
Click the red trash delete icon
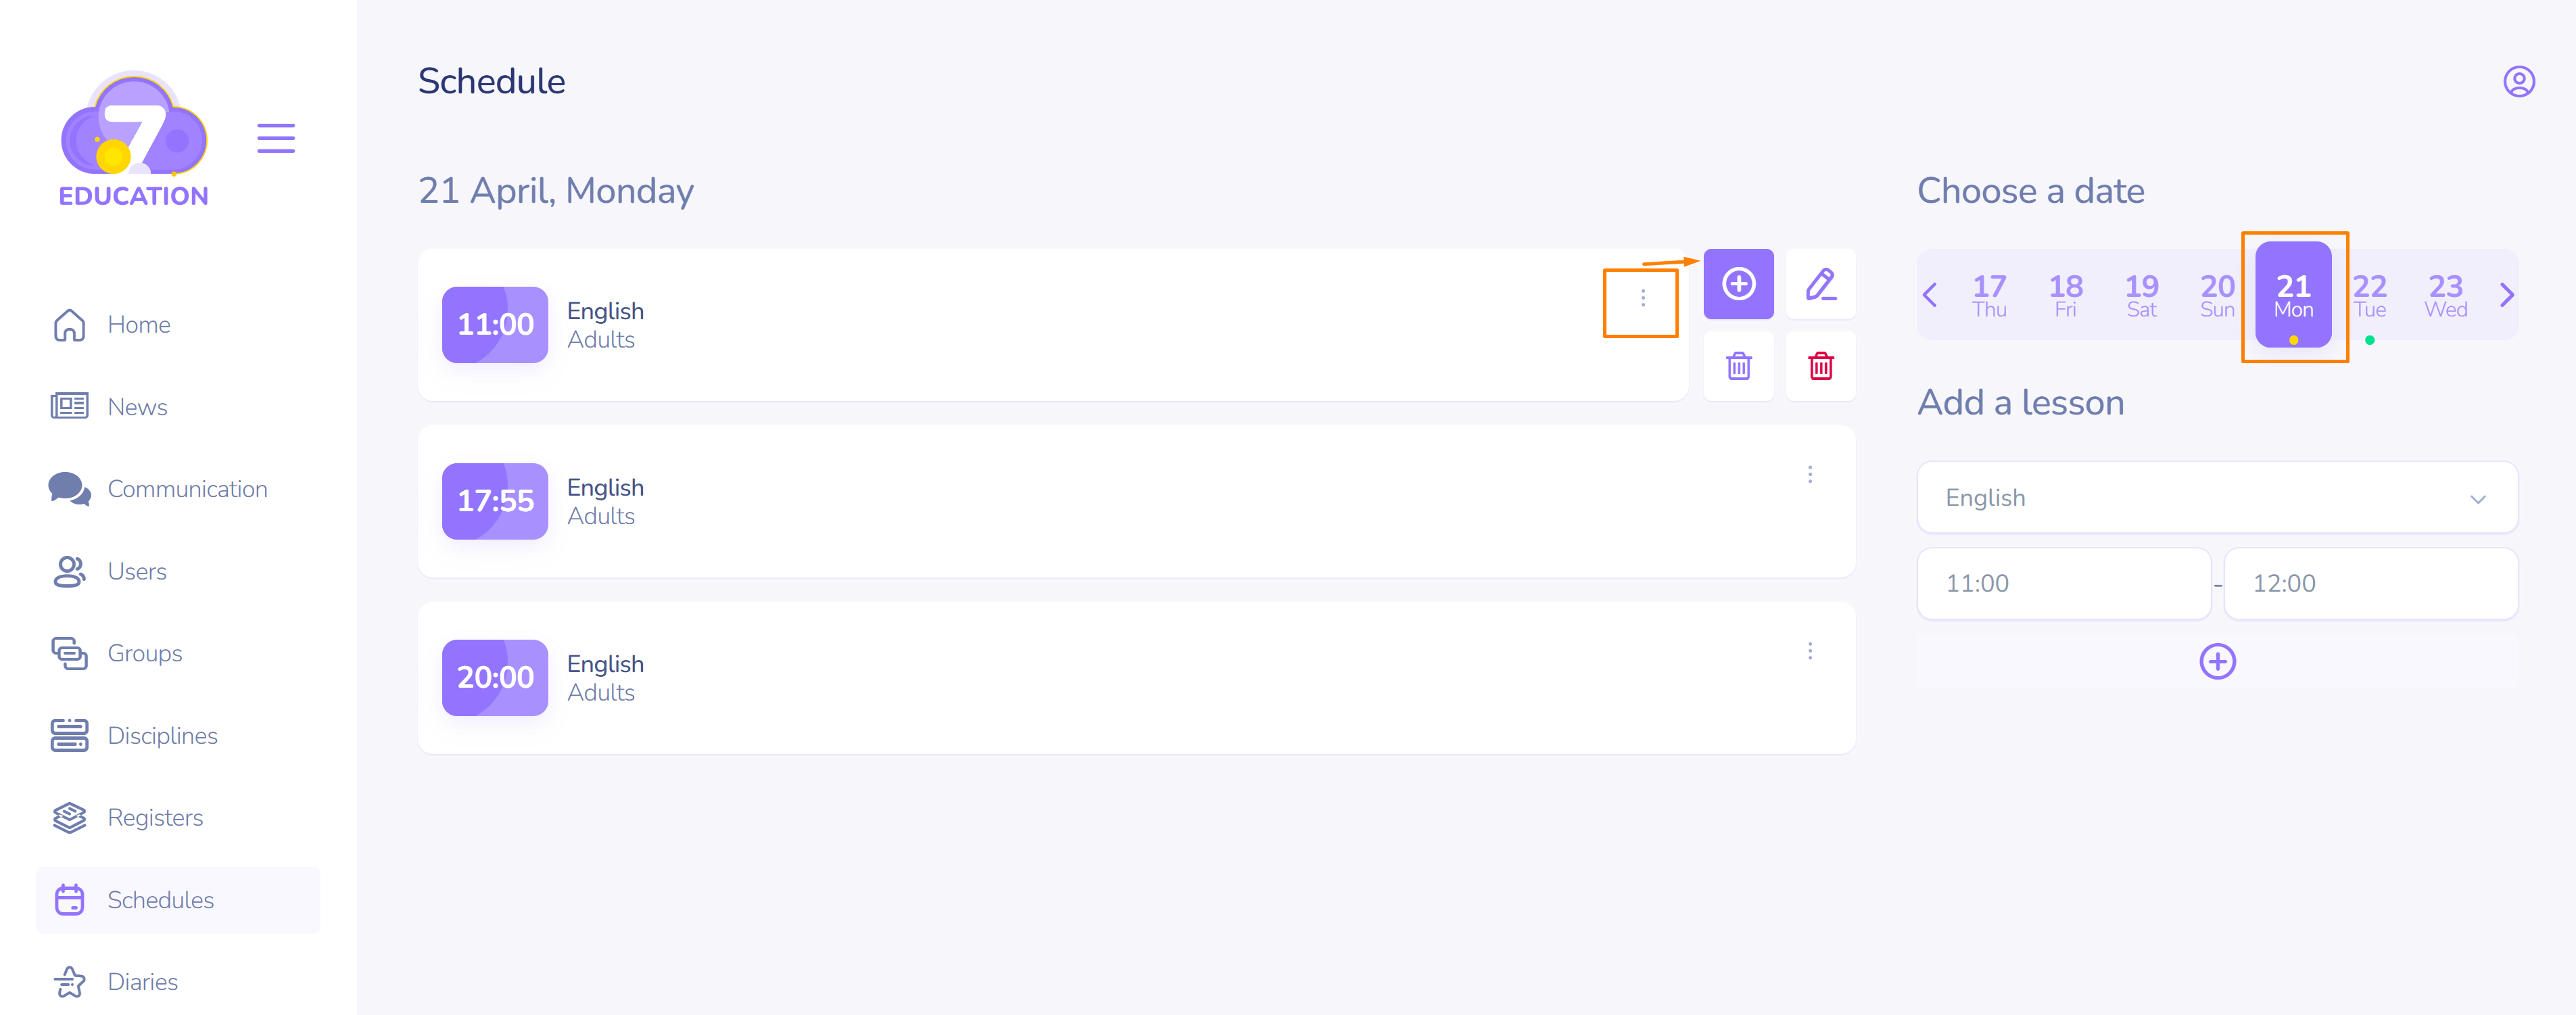[1820, 366]
